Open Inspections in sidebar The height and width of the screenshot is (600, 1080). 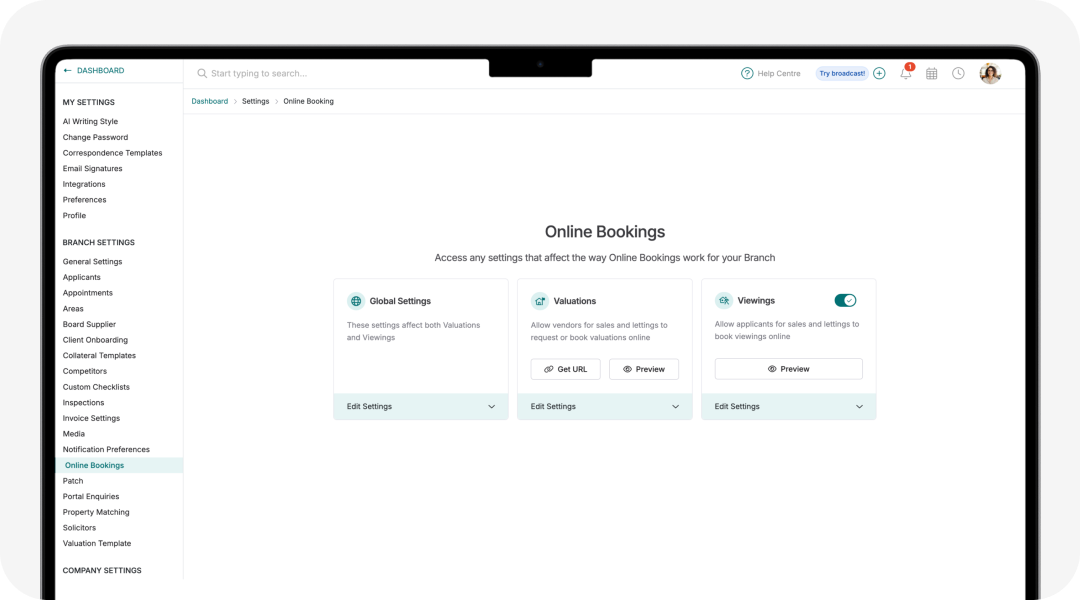point(83,402)
